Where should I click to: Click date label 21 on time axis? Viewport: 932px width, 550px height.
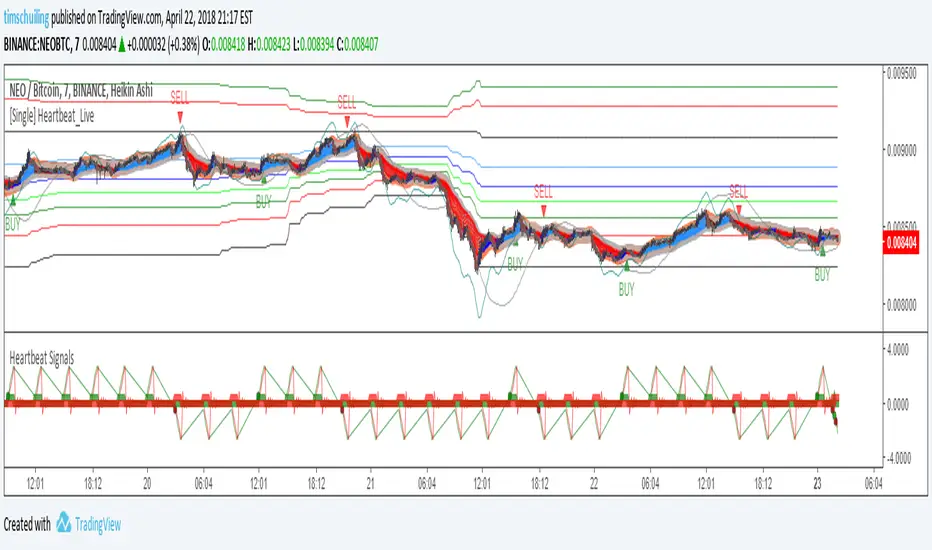click(370, 484)
